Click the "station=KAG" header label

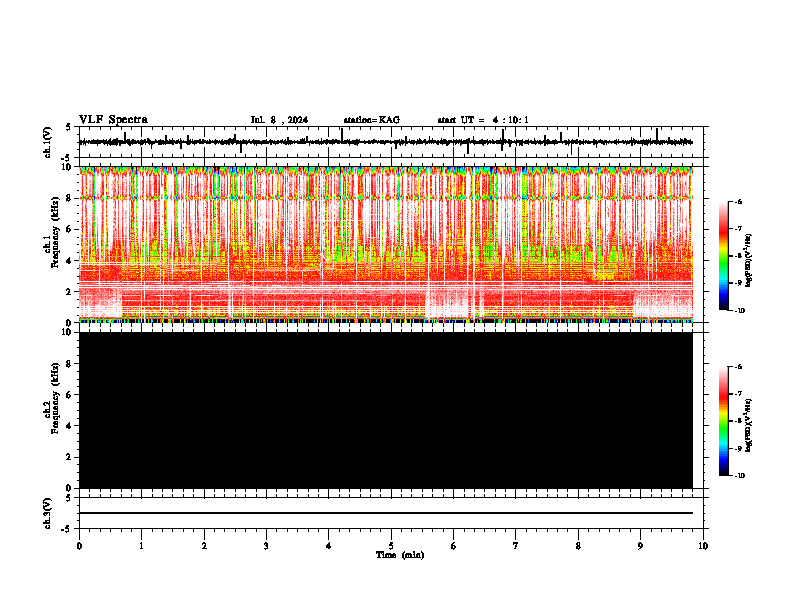click(x=372, y=120)
